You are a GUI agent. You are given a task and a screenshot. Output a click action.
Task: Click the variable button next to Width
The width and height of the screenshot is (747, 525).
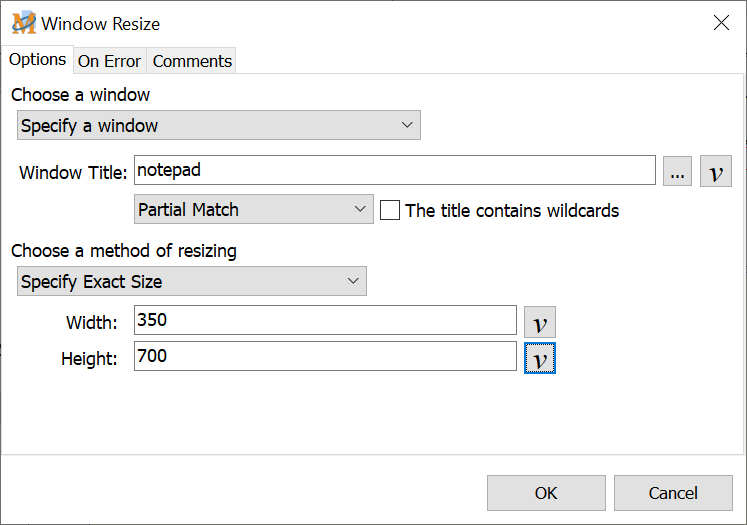click(x=539, y=323)
